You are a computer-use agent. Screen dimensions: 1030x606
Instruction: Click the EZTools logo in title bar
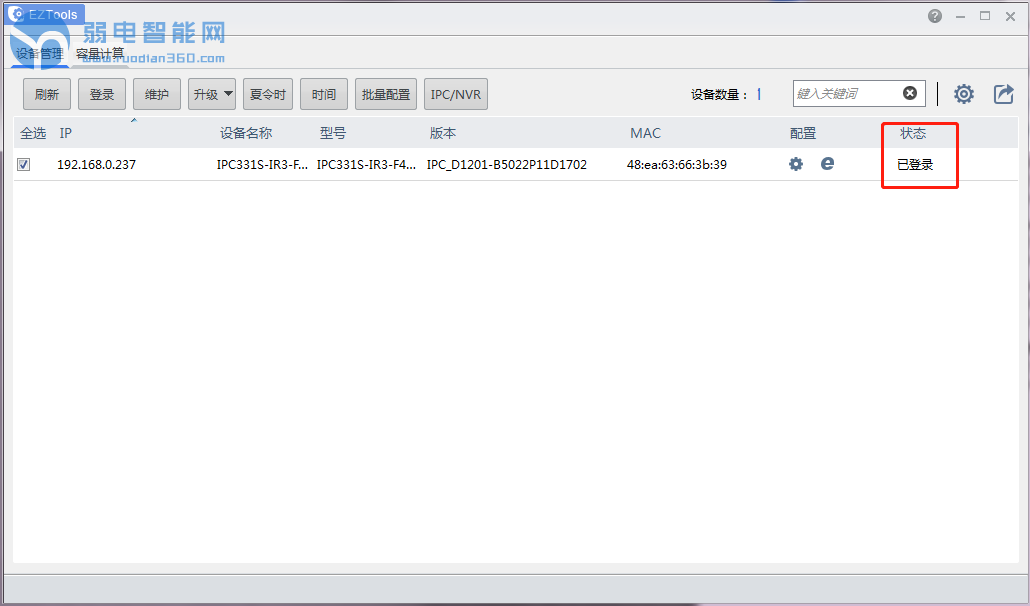17,15
